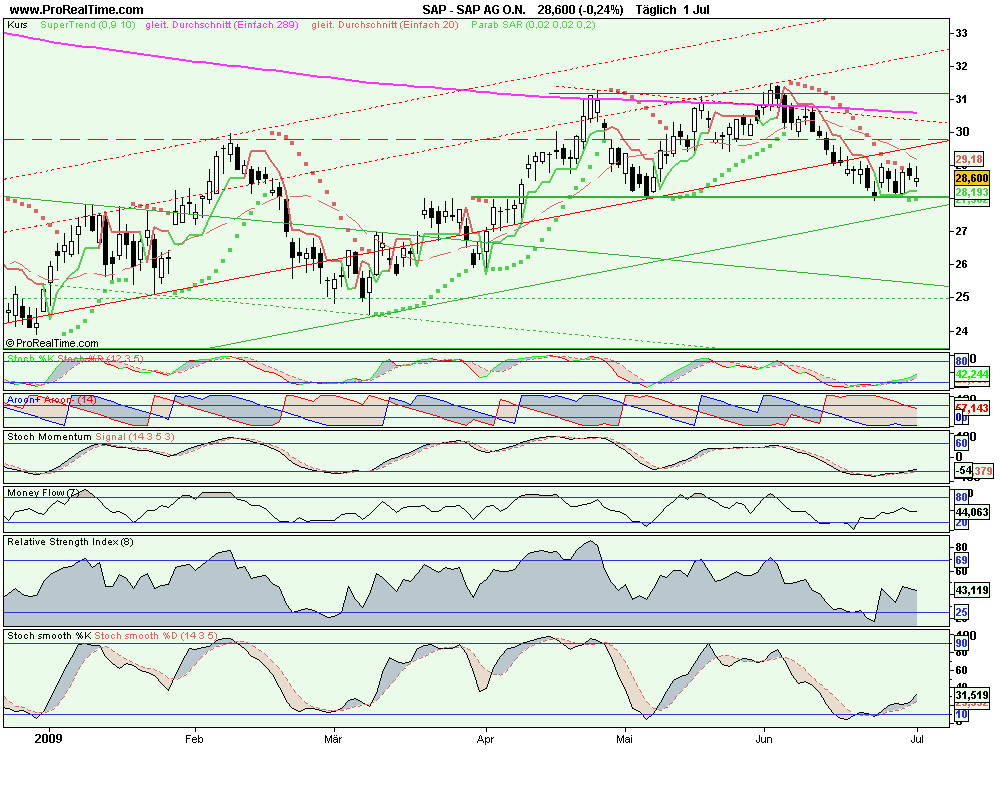Click 'gleit. Durchschnitt (Einfach 20)' legend entry
Screen dimensions: 1000x800
385,25
